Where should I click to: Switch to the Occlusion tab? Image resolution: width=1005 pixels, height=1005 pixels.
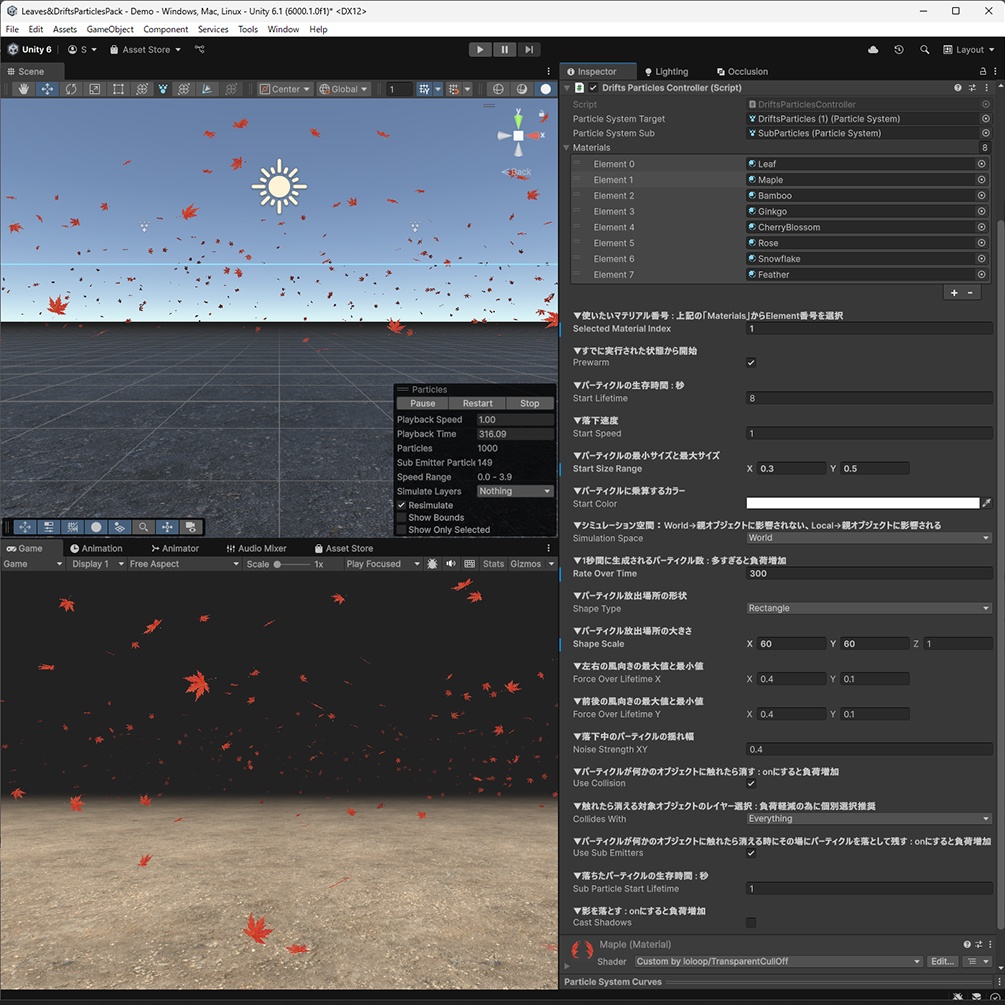click(742, 72)
